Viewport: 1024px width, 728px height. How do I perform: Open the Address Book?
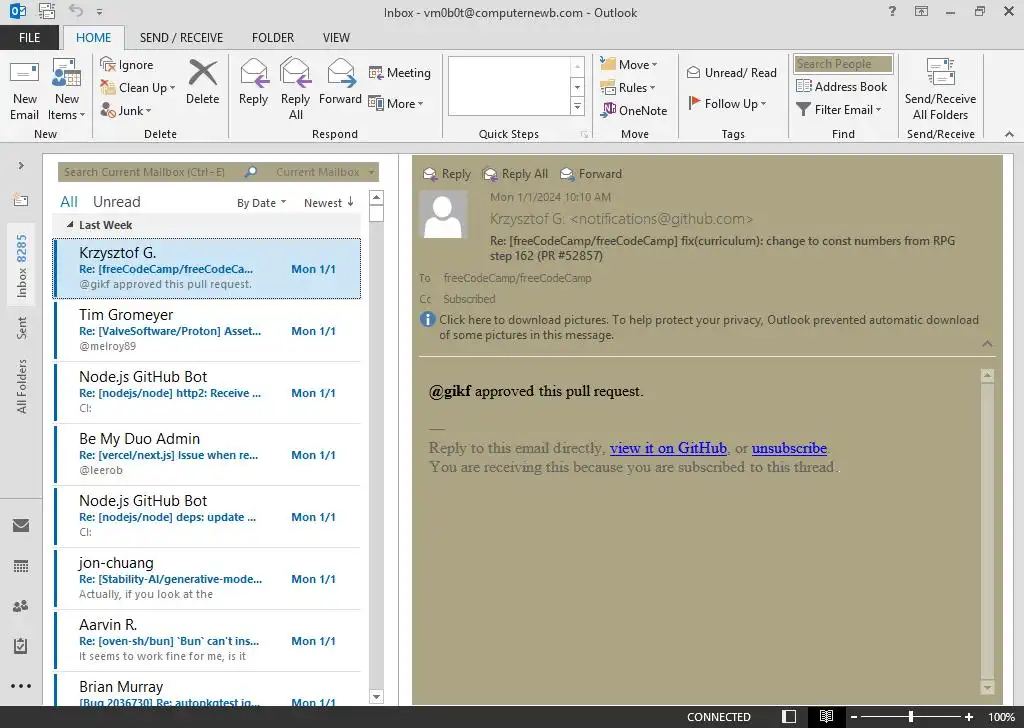pyautogui.click(x=841, y=86)
